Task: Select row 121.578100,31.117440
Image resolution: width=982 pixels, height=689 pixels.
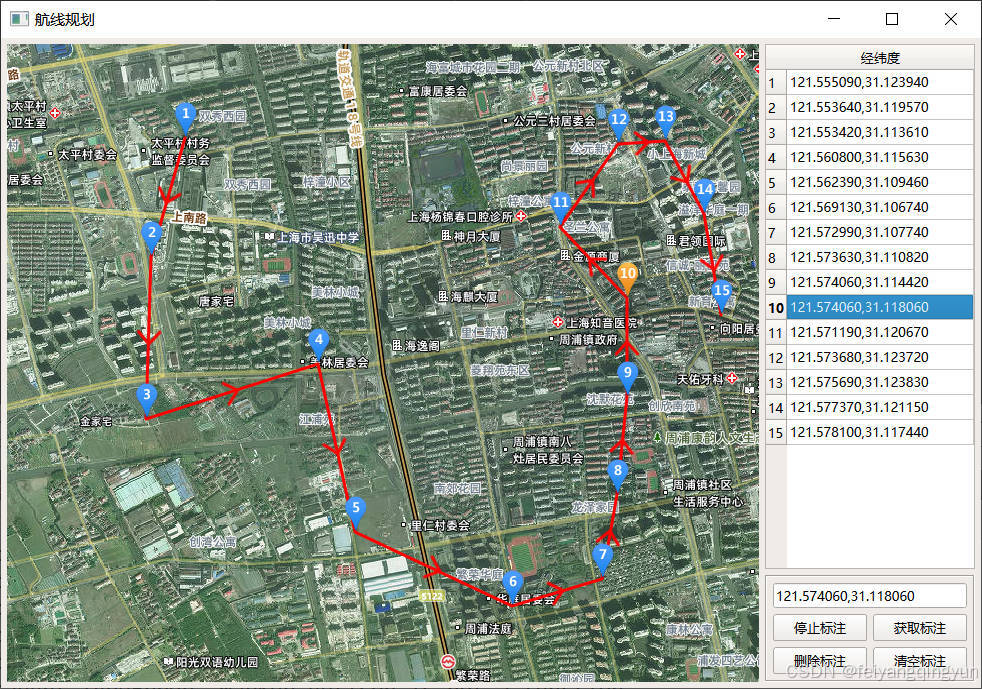Action: (x=880, y=432)
